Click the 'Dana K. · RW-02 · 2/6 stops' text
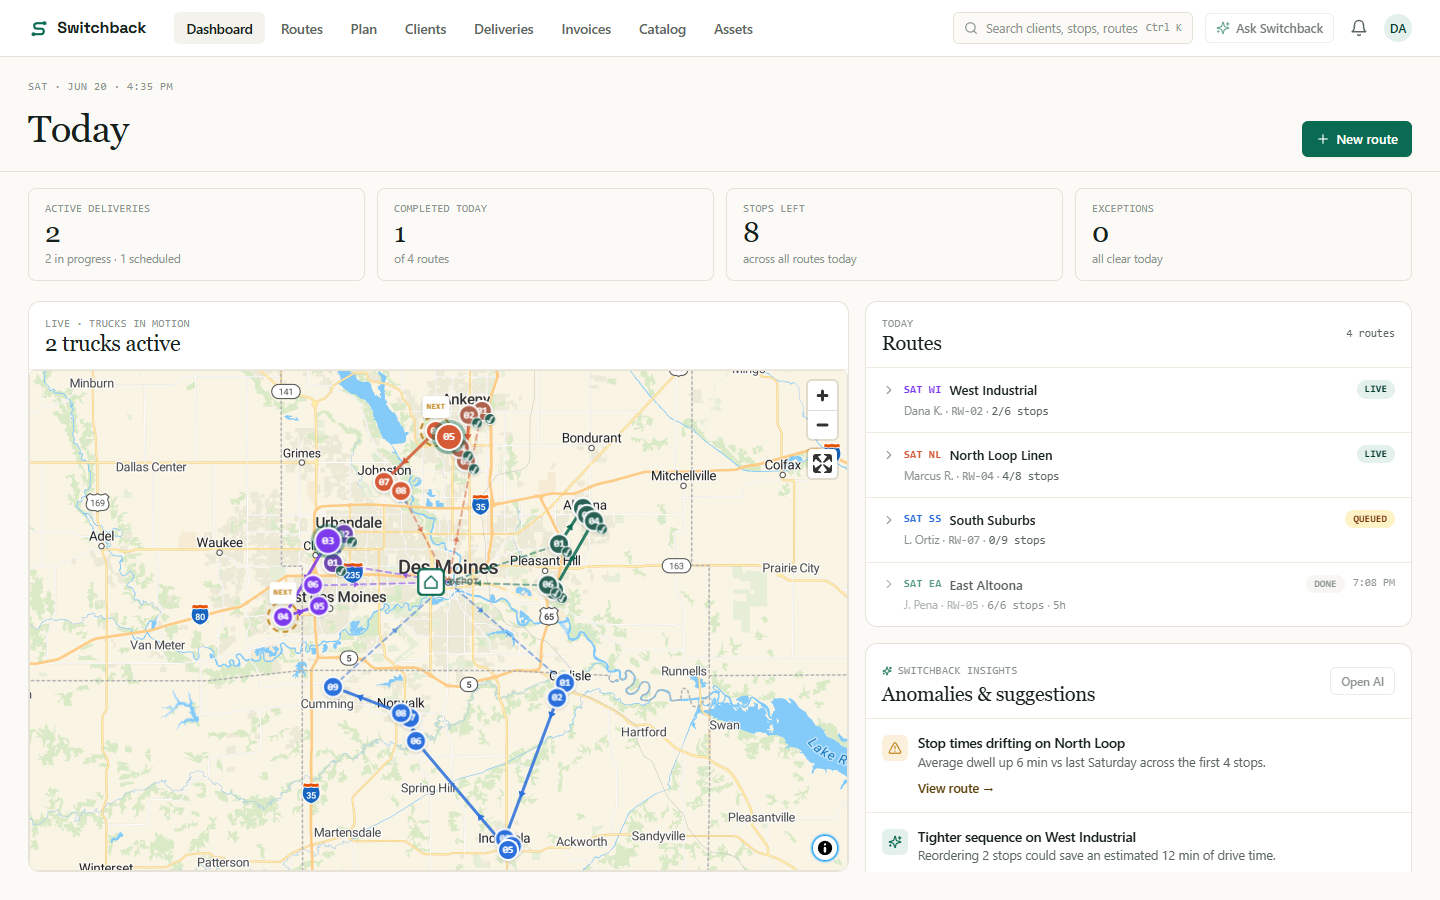Screen dimensions: 1440x900 pyautogui.click(x=976, y=411)
